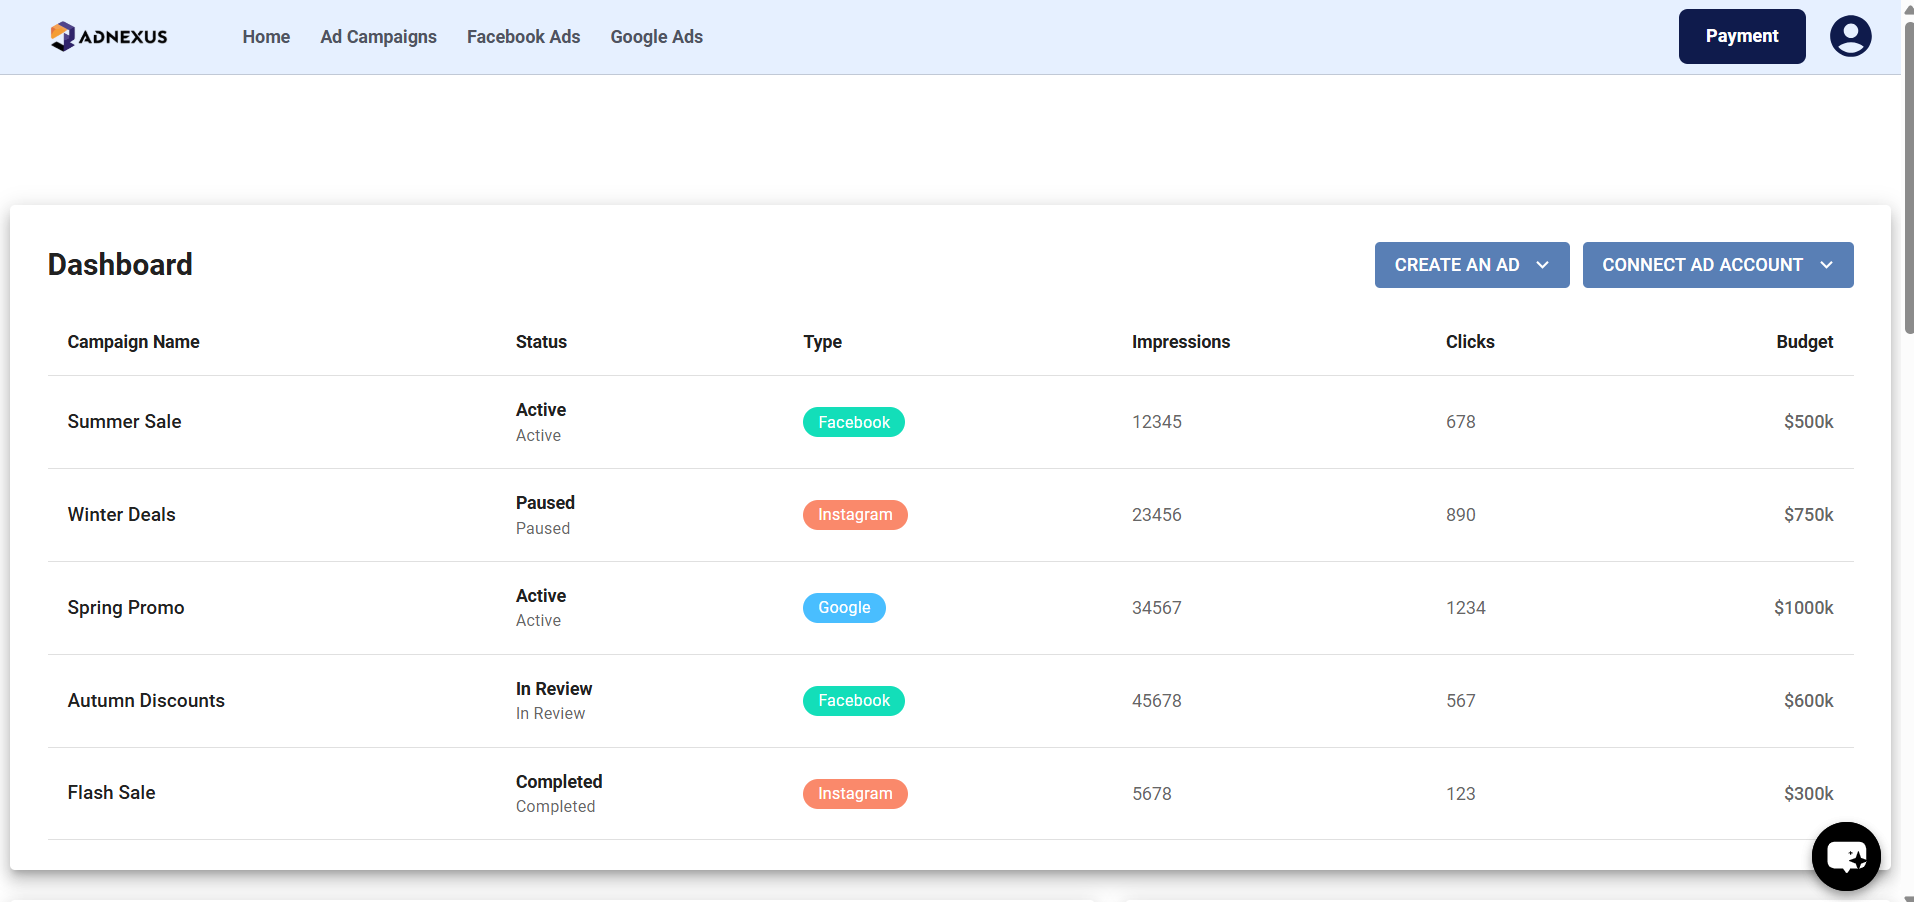
Task: Select the Autumn Discounts campaign name
Action: click(146, 701)
